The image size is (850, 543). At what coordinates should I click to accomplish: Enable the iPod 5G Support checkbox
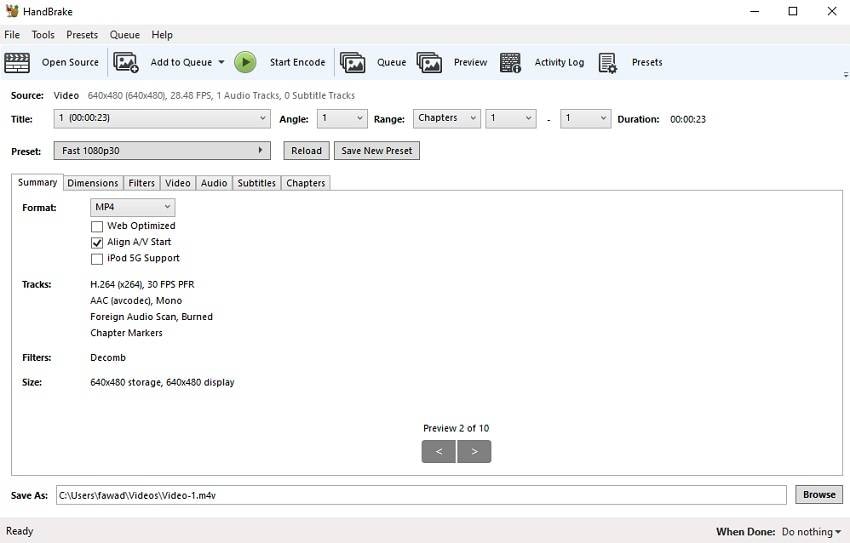(97, 258)
